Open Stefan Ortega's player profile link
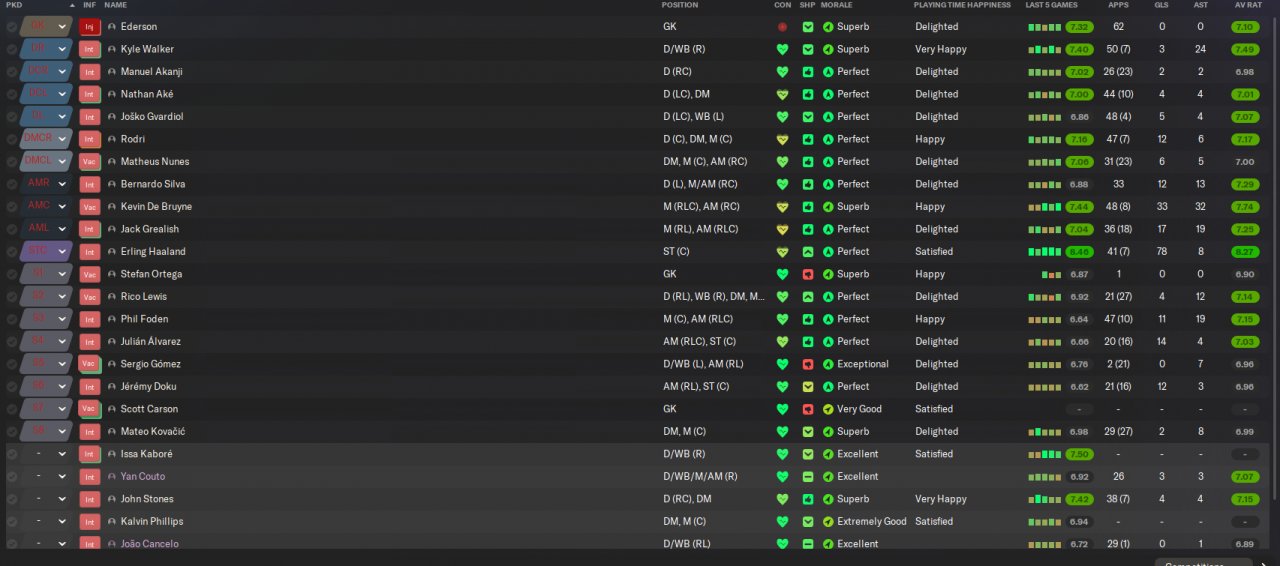 (x=151, y=274)
